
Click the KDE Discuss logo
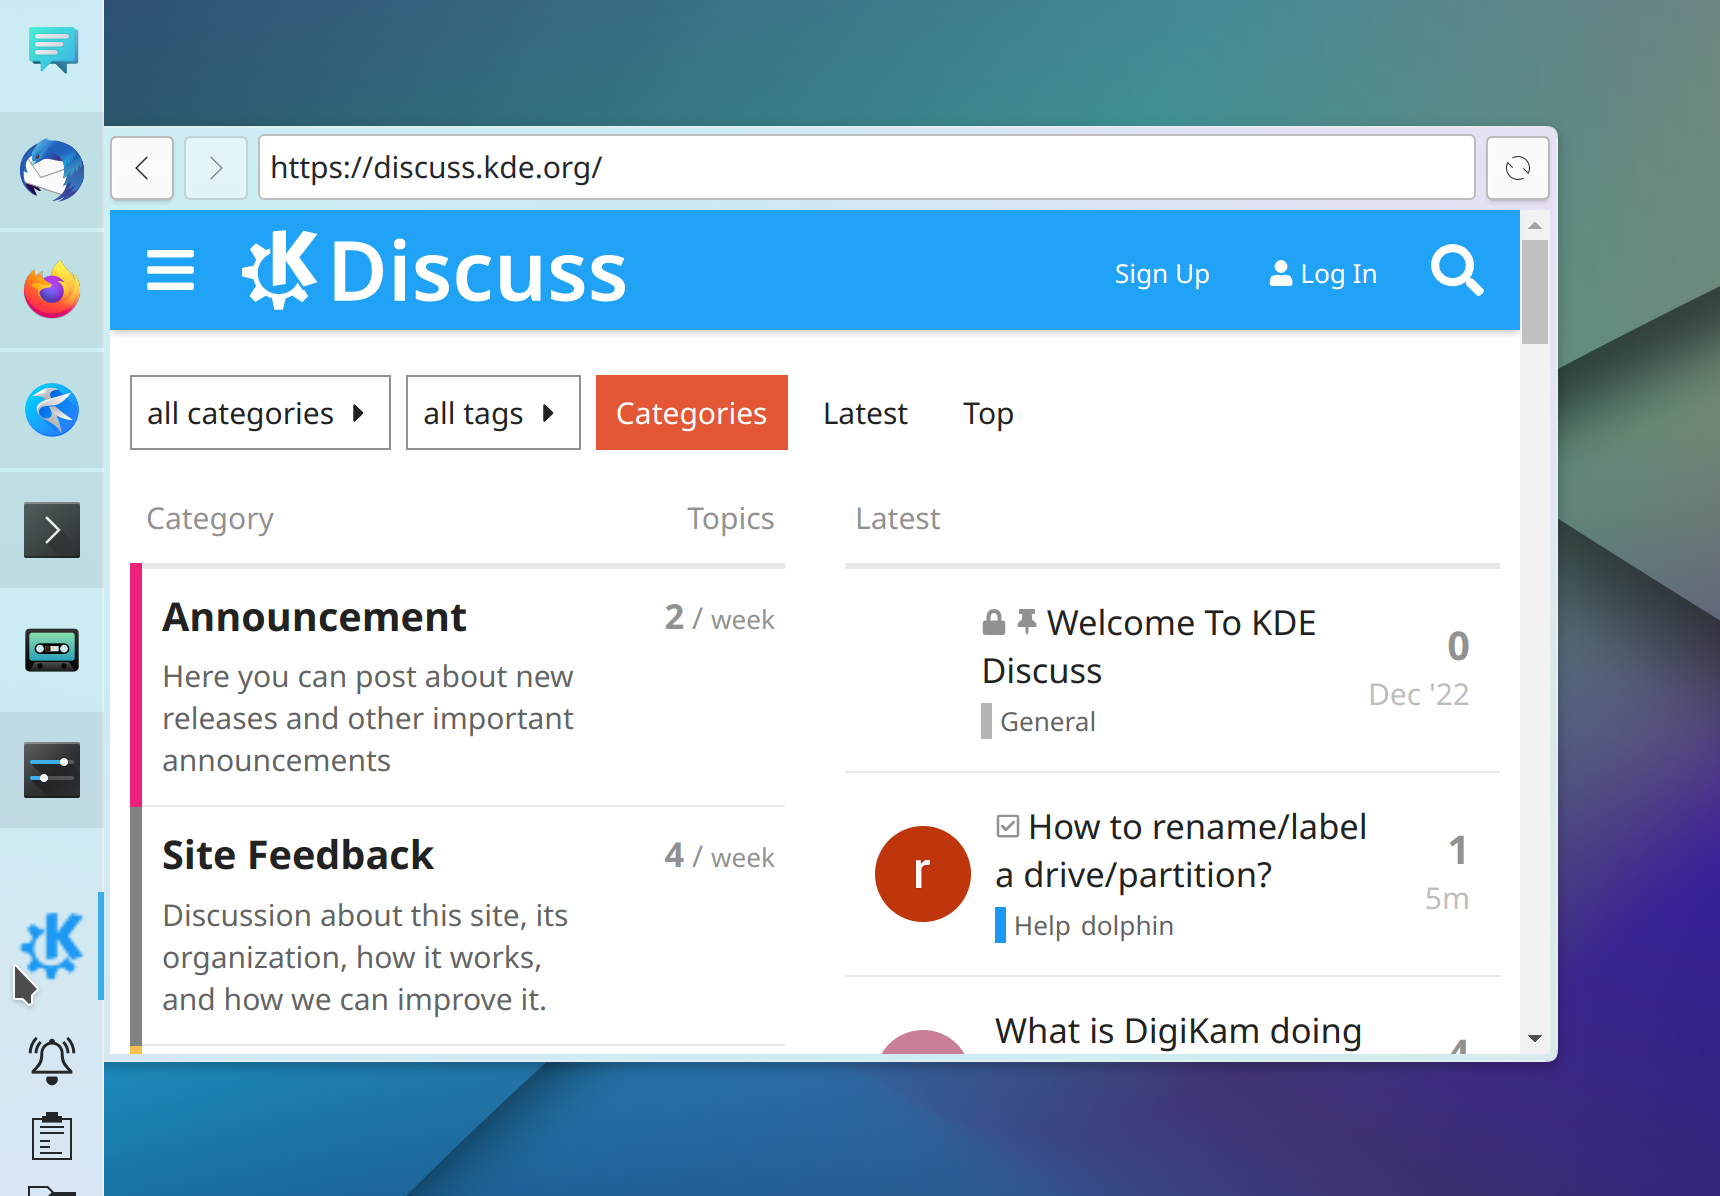[434, 270]
